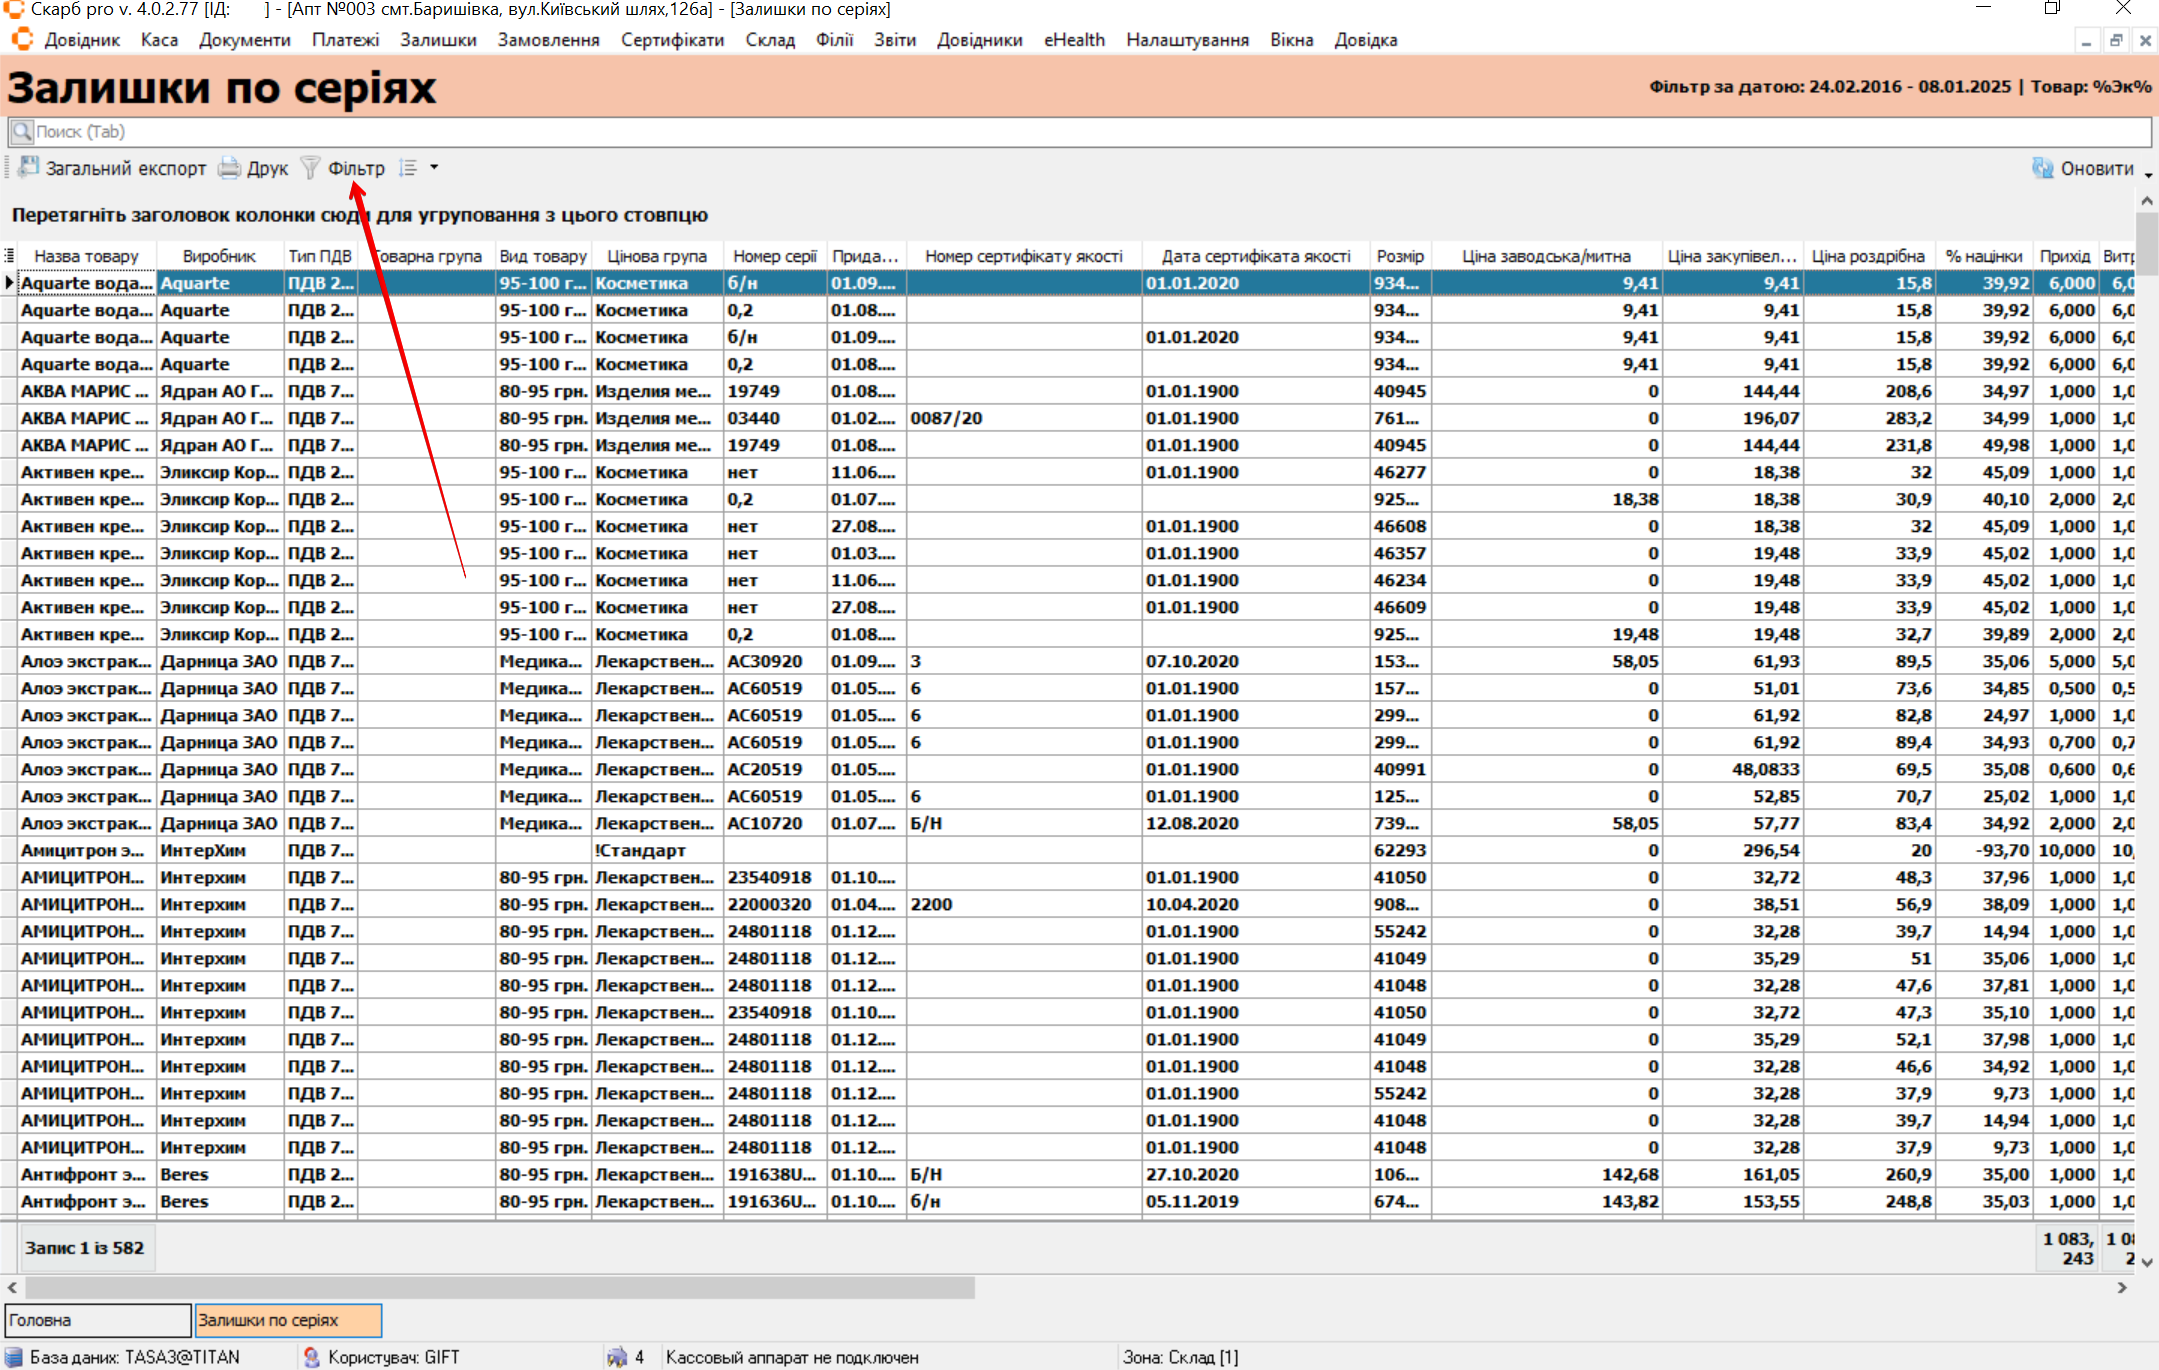
Task: Click the row-spacing list icon in toolbar
Action: (x=408, y=168)
